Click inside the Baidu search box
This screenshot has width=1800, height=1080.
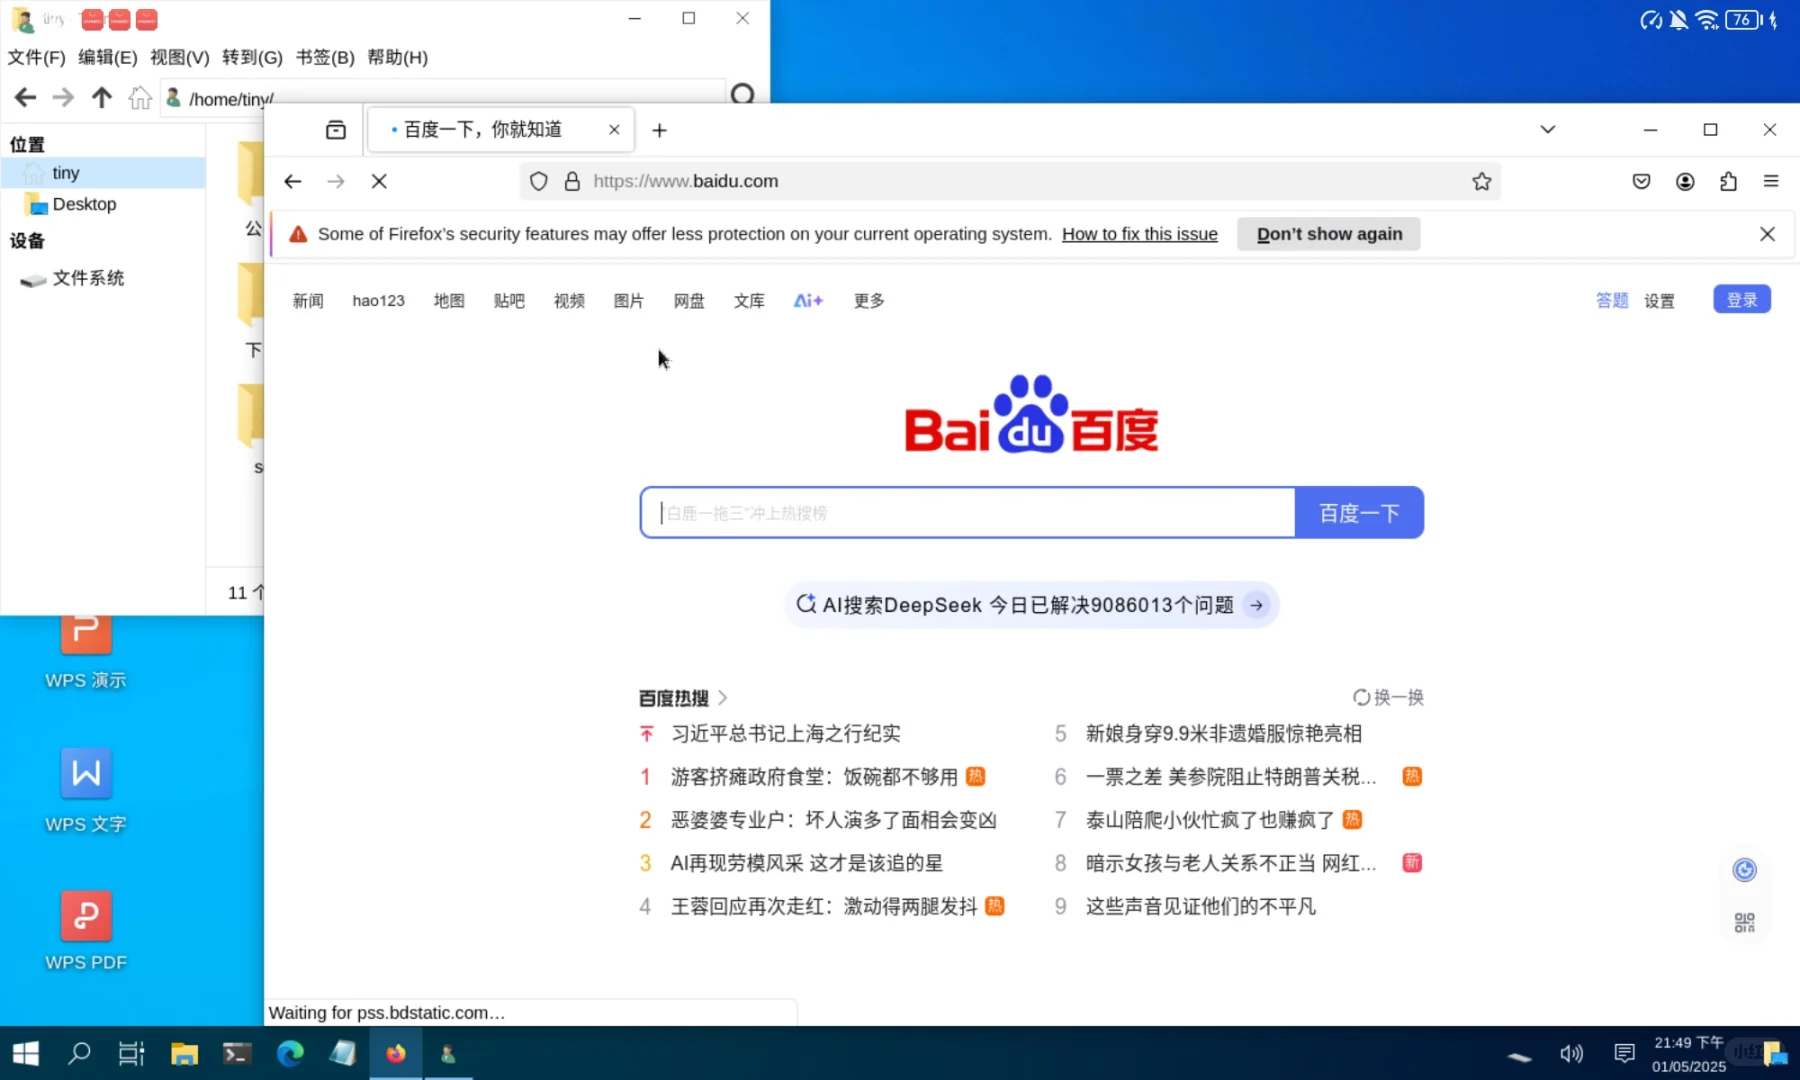[x=965, y=512]
